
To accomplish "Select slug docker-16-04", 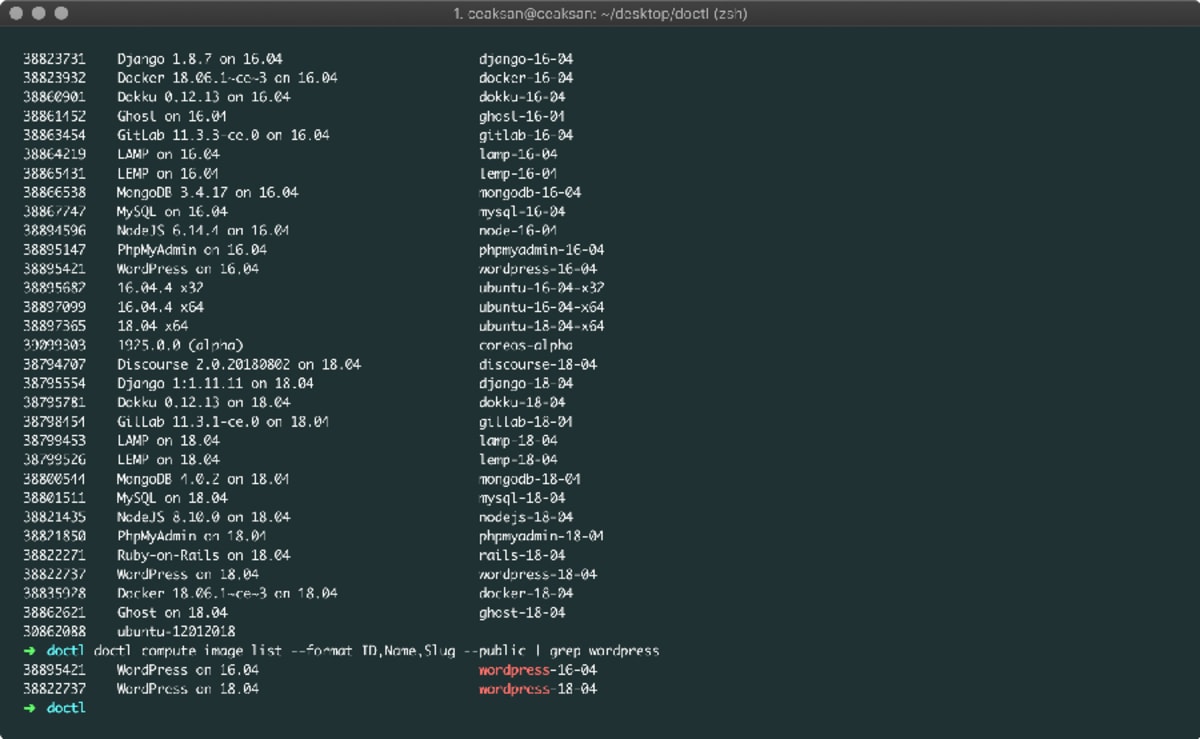I will [526, 78].
